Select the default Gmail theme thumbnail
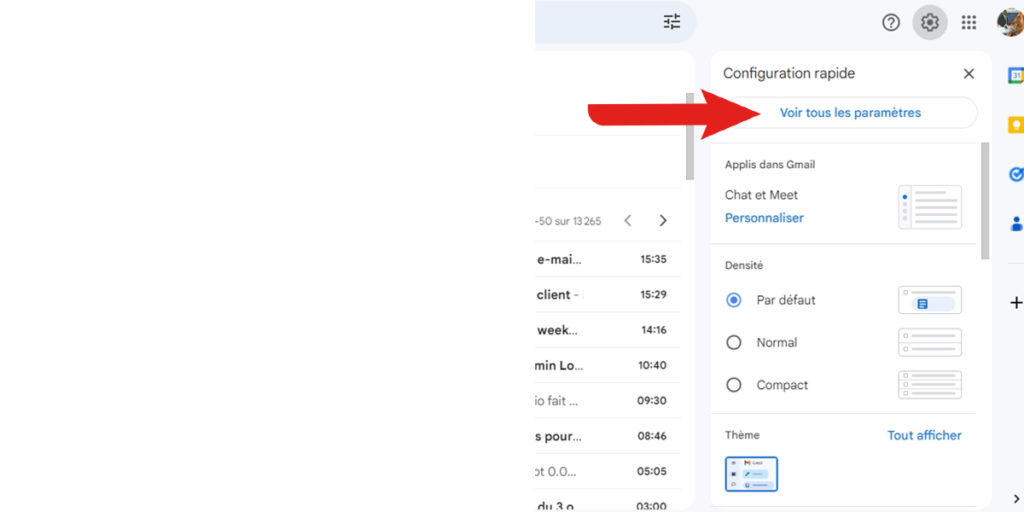1024x512 pixels. tap(751, 474)
